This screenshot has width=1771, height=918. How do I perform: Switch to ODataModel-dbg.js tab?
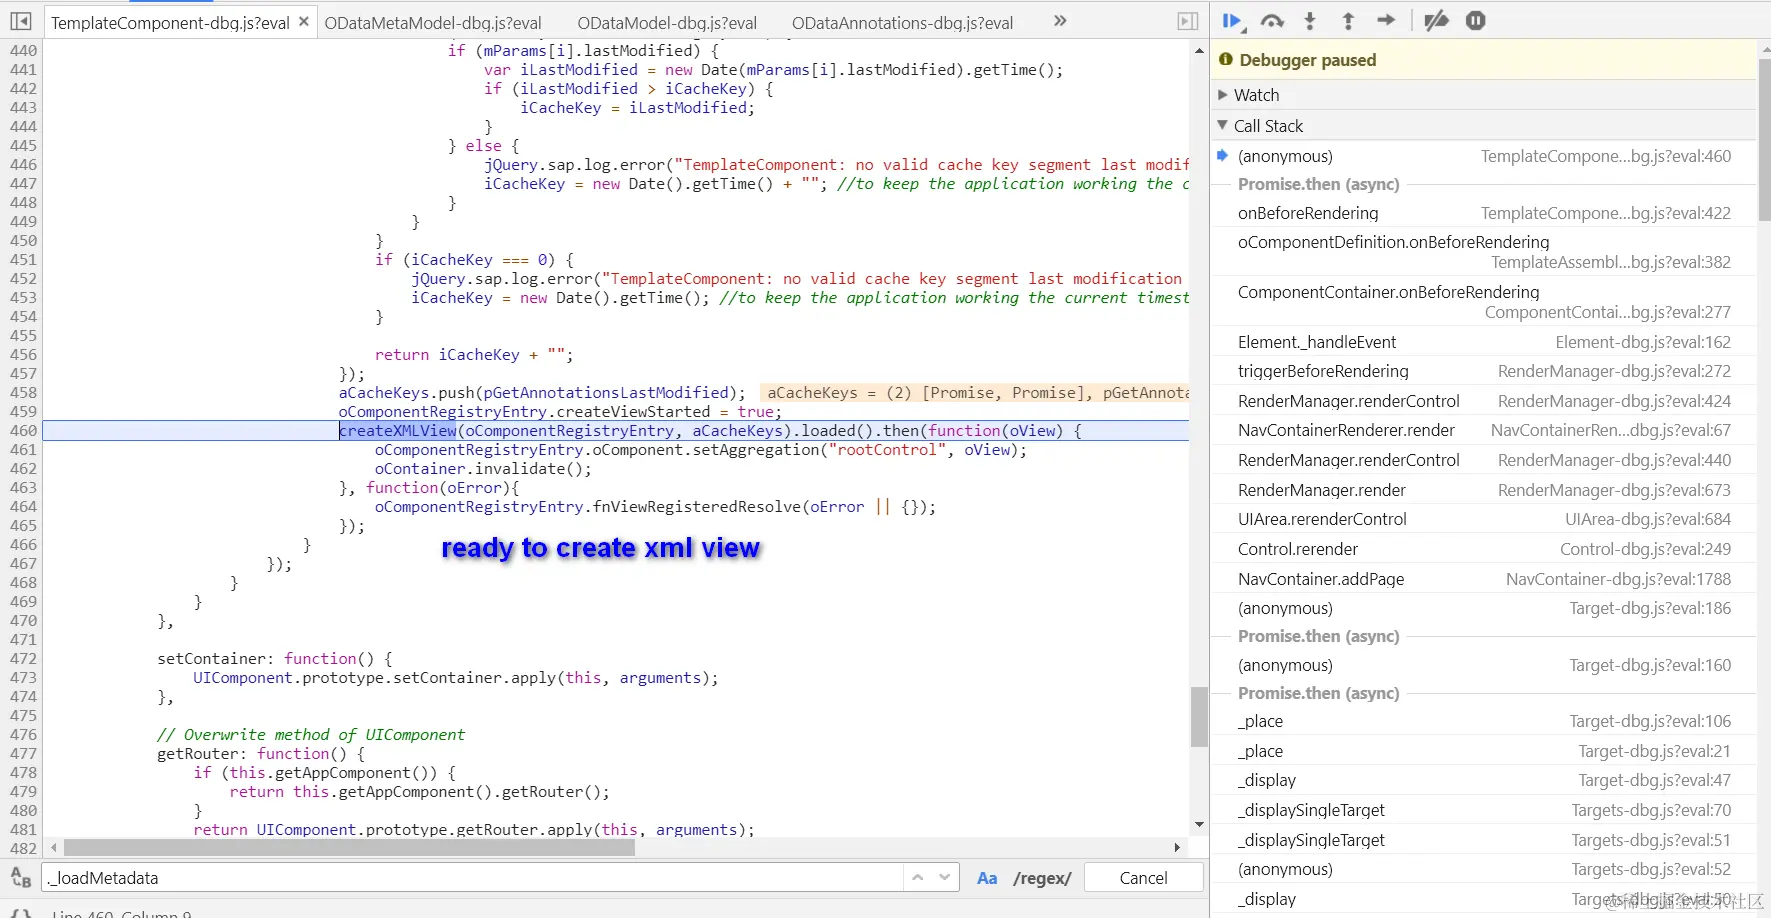(x=667, y=22)
